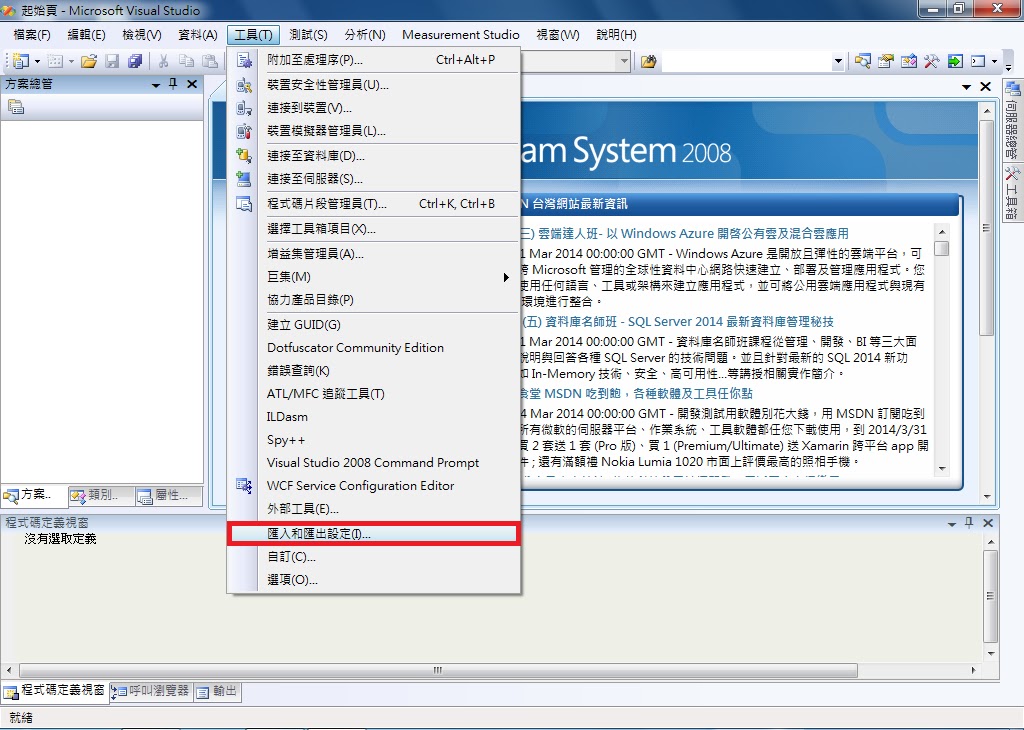Click the Open File folder icon
Image resolution: width=1024 pixels, height=730 pixels.
[x=89, y=61]
